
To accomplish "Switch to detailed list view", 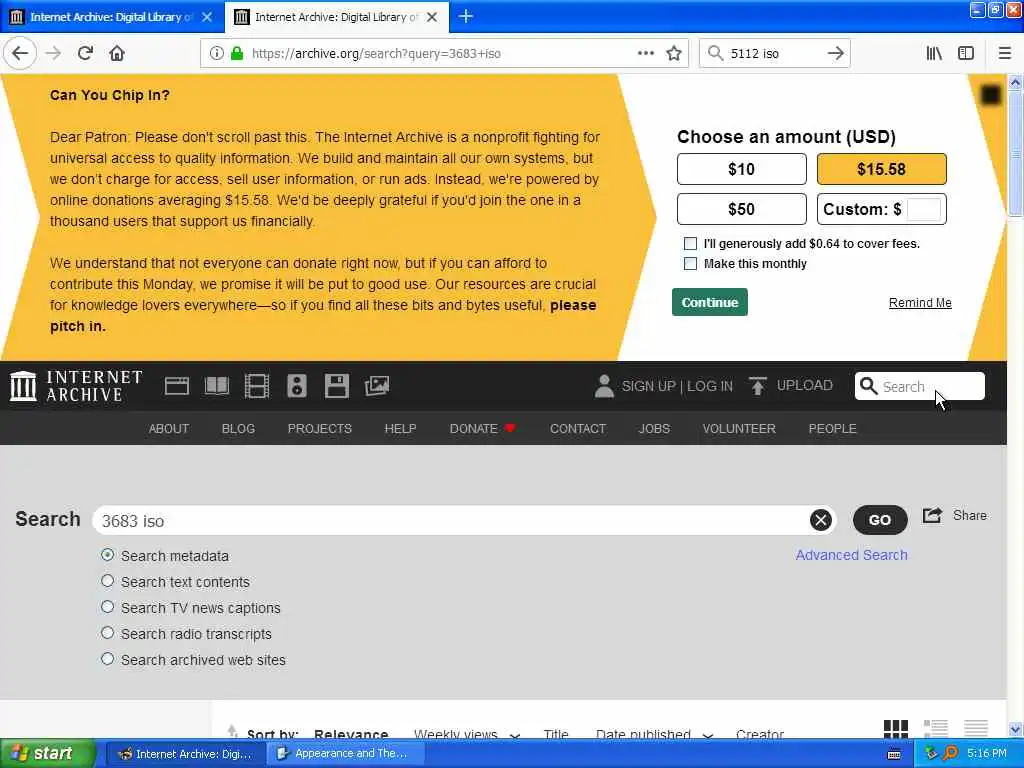I will [x=935, y=728].
